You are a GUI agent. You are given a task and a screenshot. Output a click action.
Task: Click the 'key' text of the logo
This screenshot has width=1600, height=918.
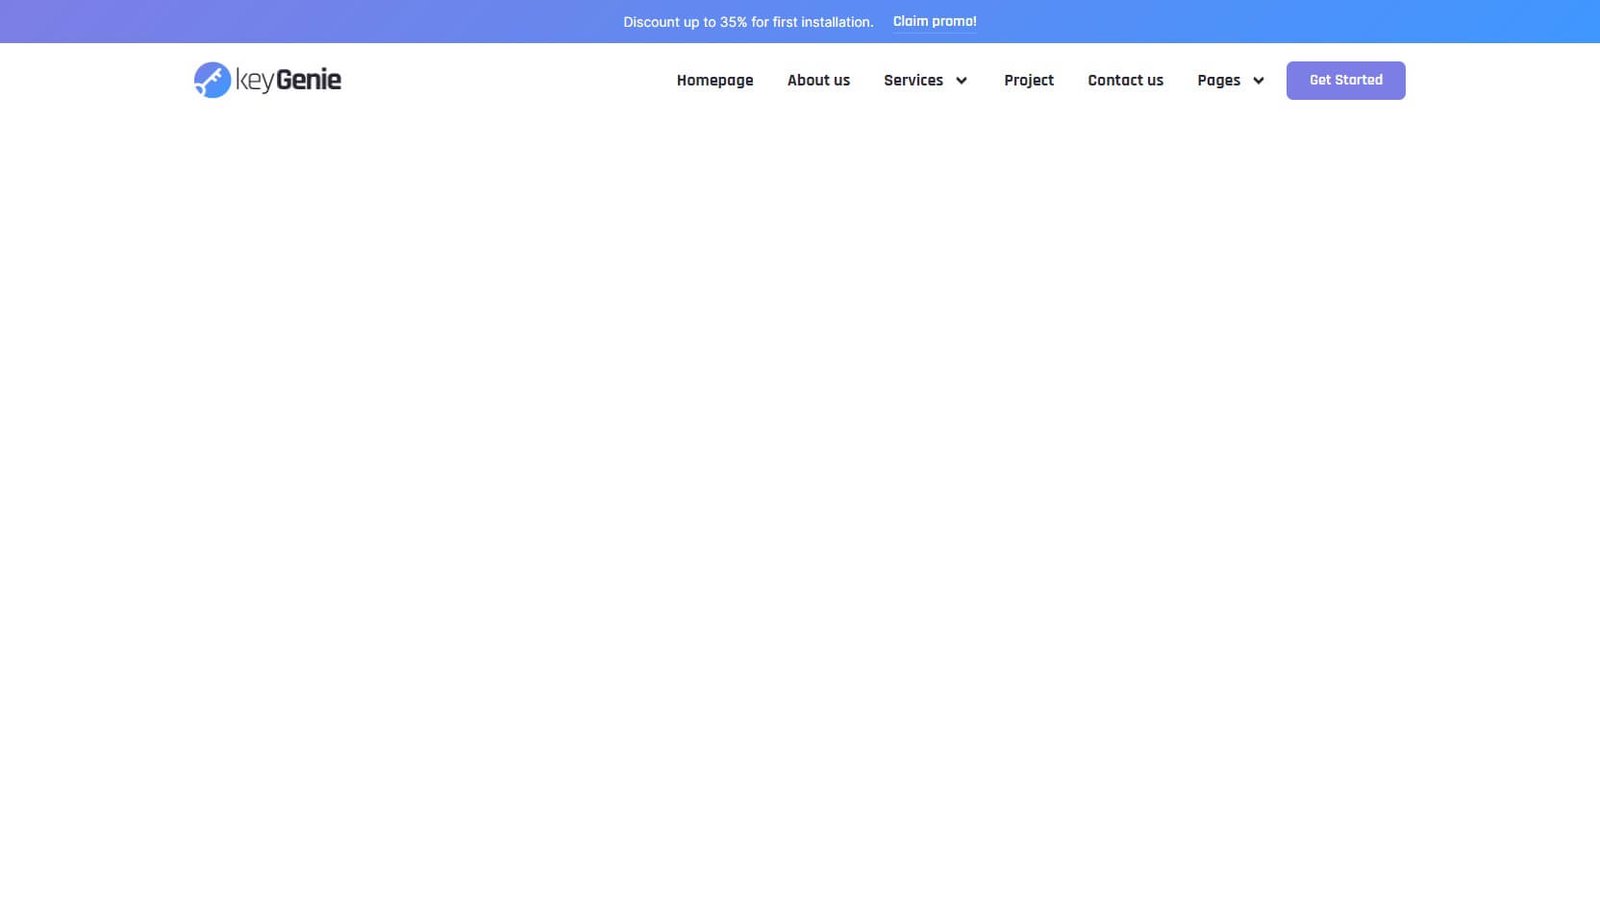(254, 81)
